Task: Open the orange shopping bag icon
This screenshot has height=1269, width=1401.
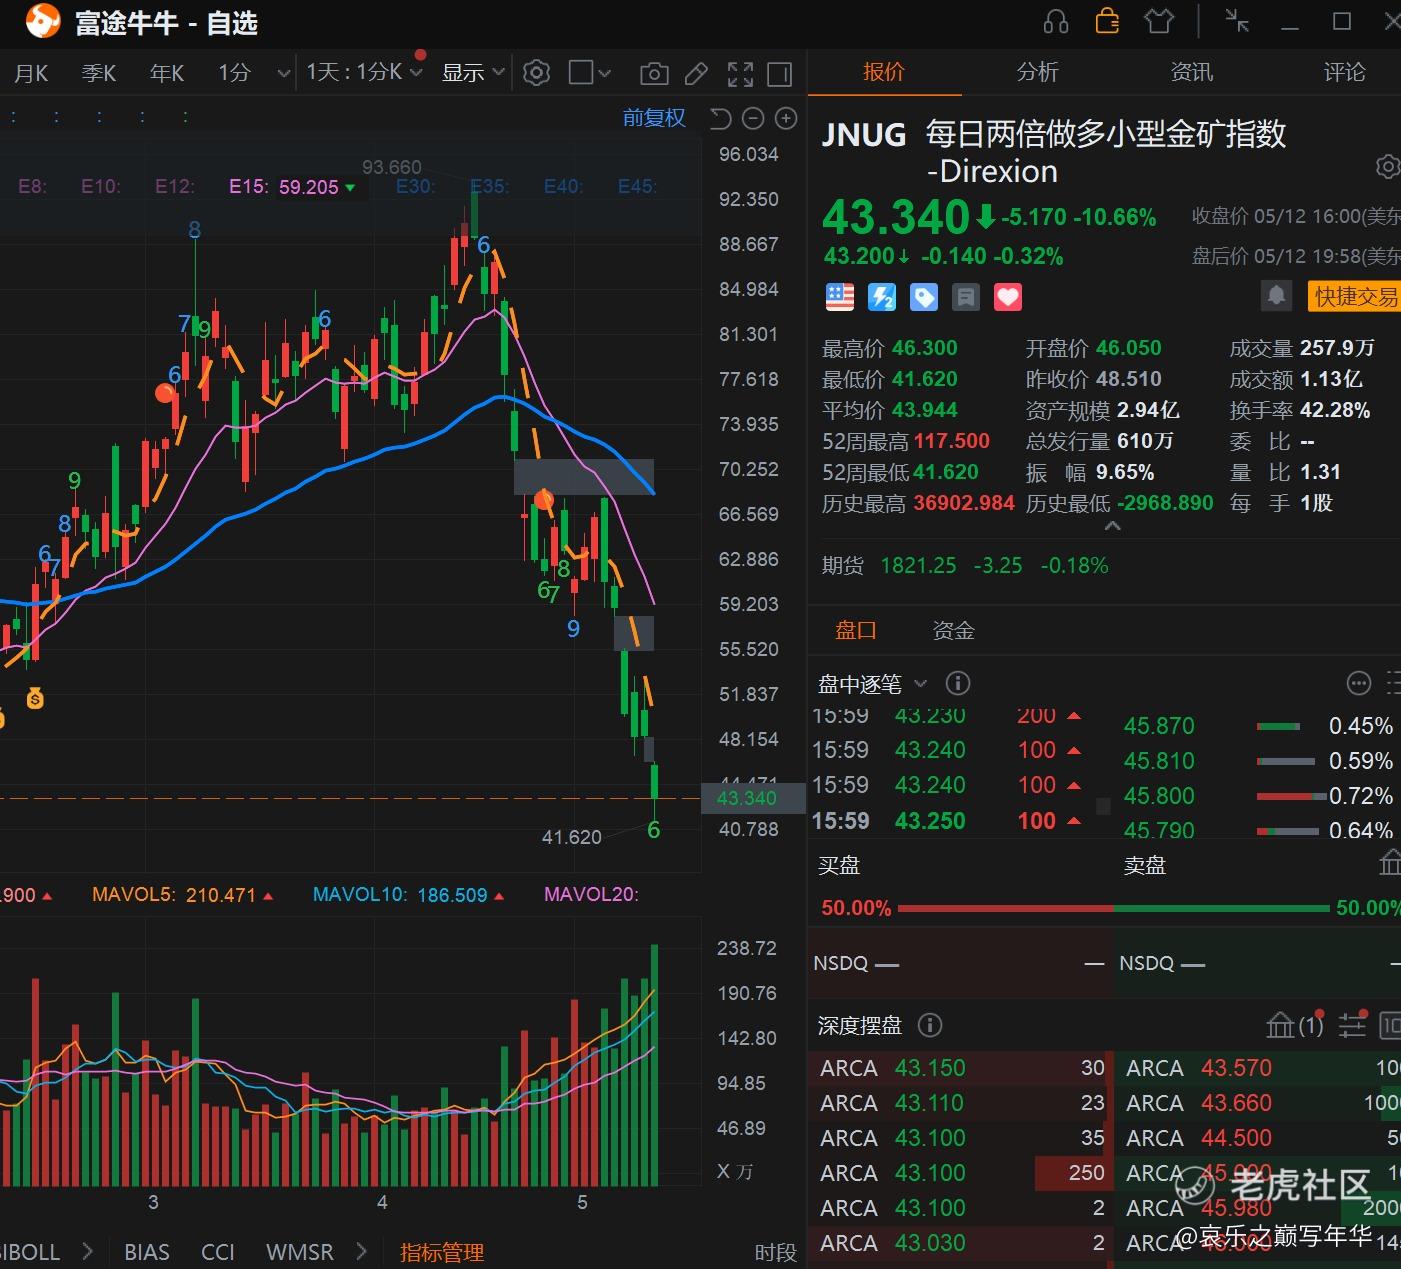Action: (x=1107, y=21)
